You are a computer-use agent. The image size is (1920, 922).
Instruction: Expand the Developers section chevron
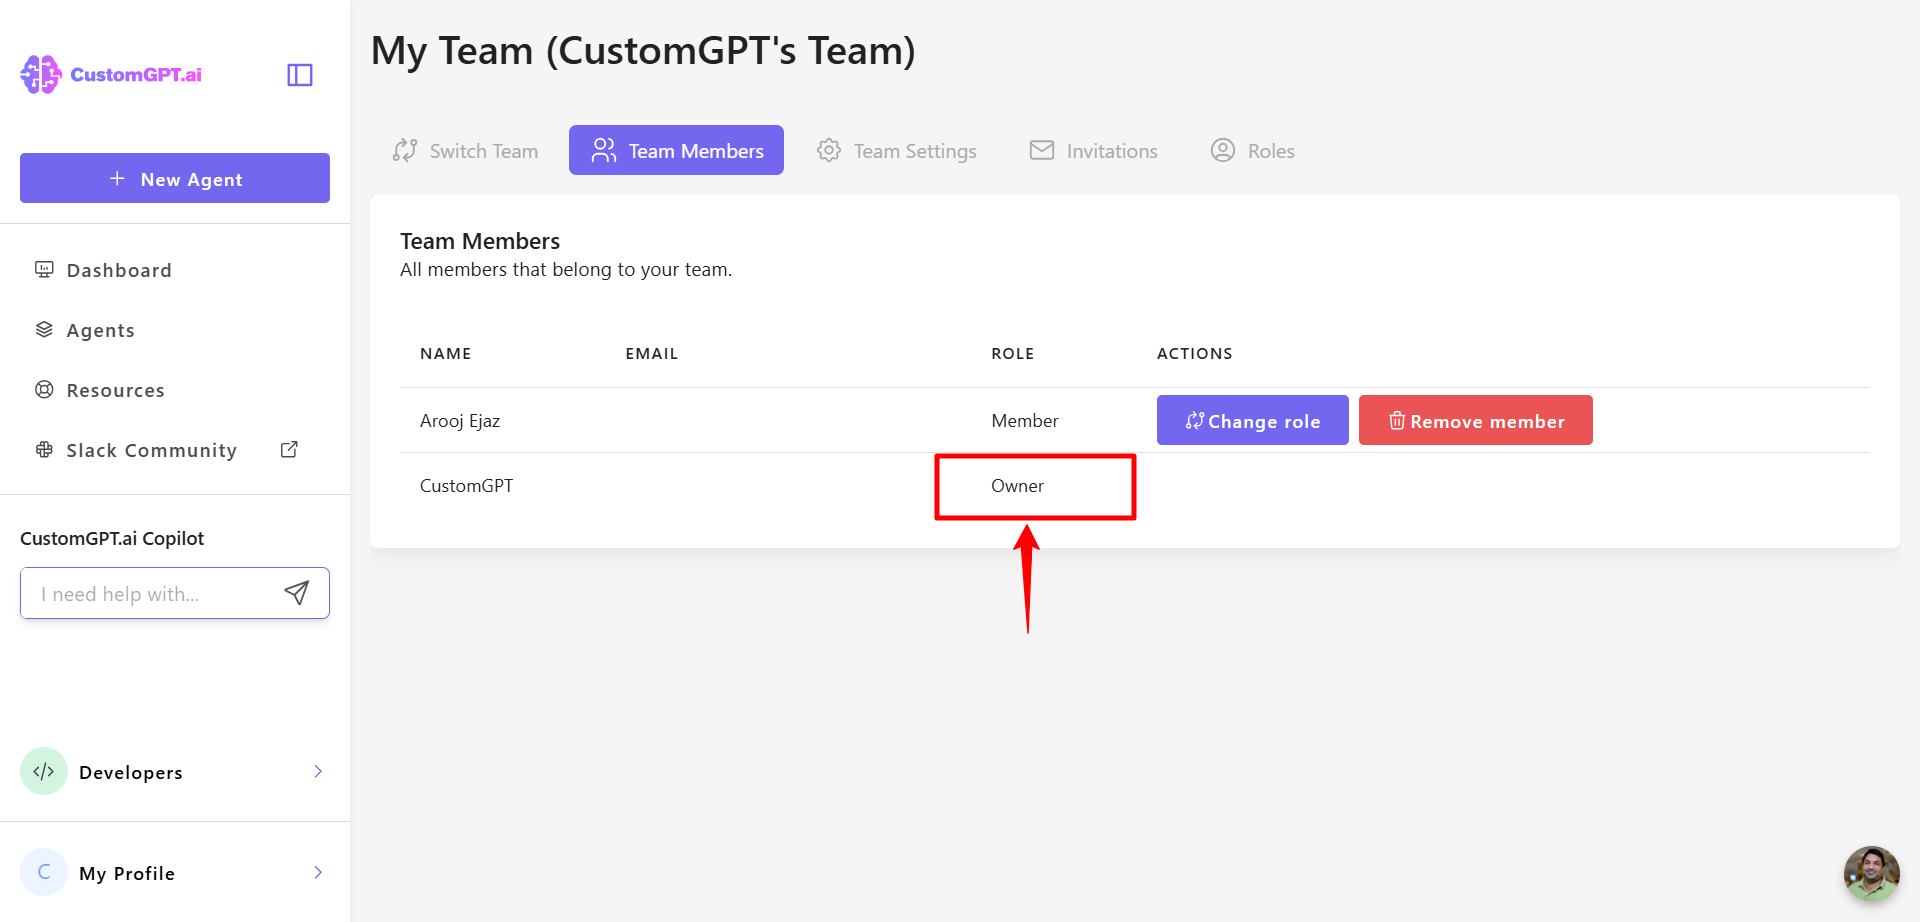click(318, 771)
